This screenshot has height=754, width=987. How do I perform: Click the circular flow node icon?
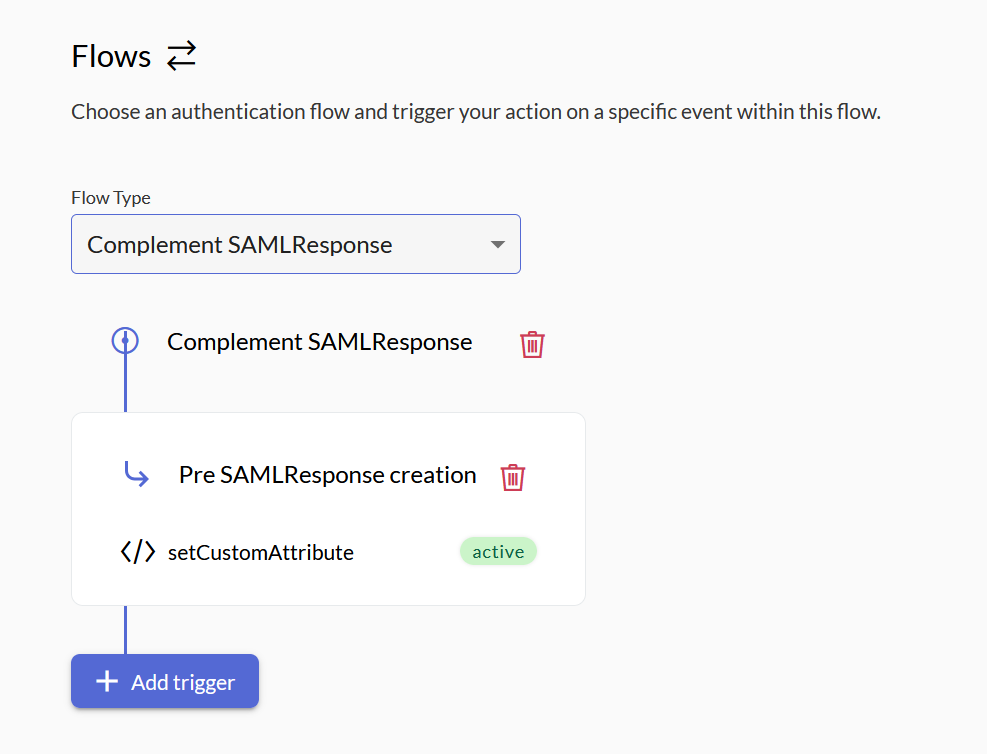[x=125, y=342]
